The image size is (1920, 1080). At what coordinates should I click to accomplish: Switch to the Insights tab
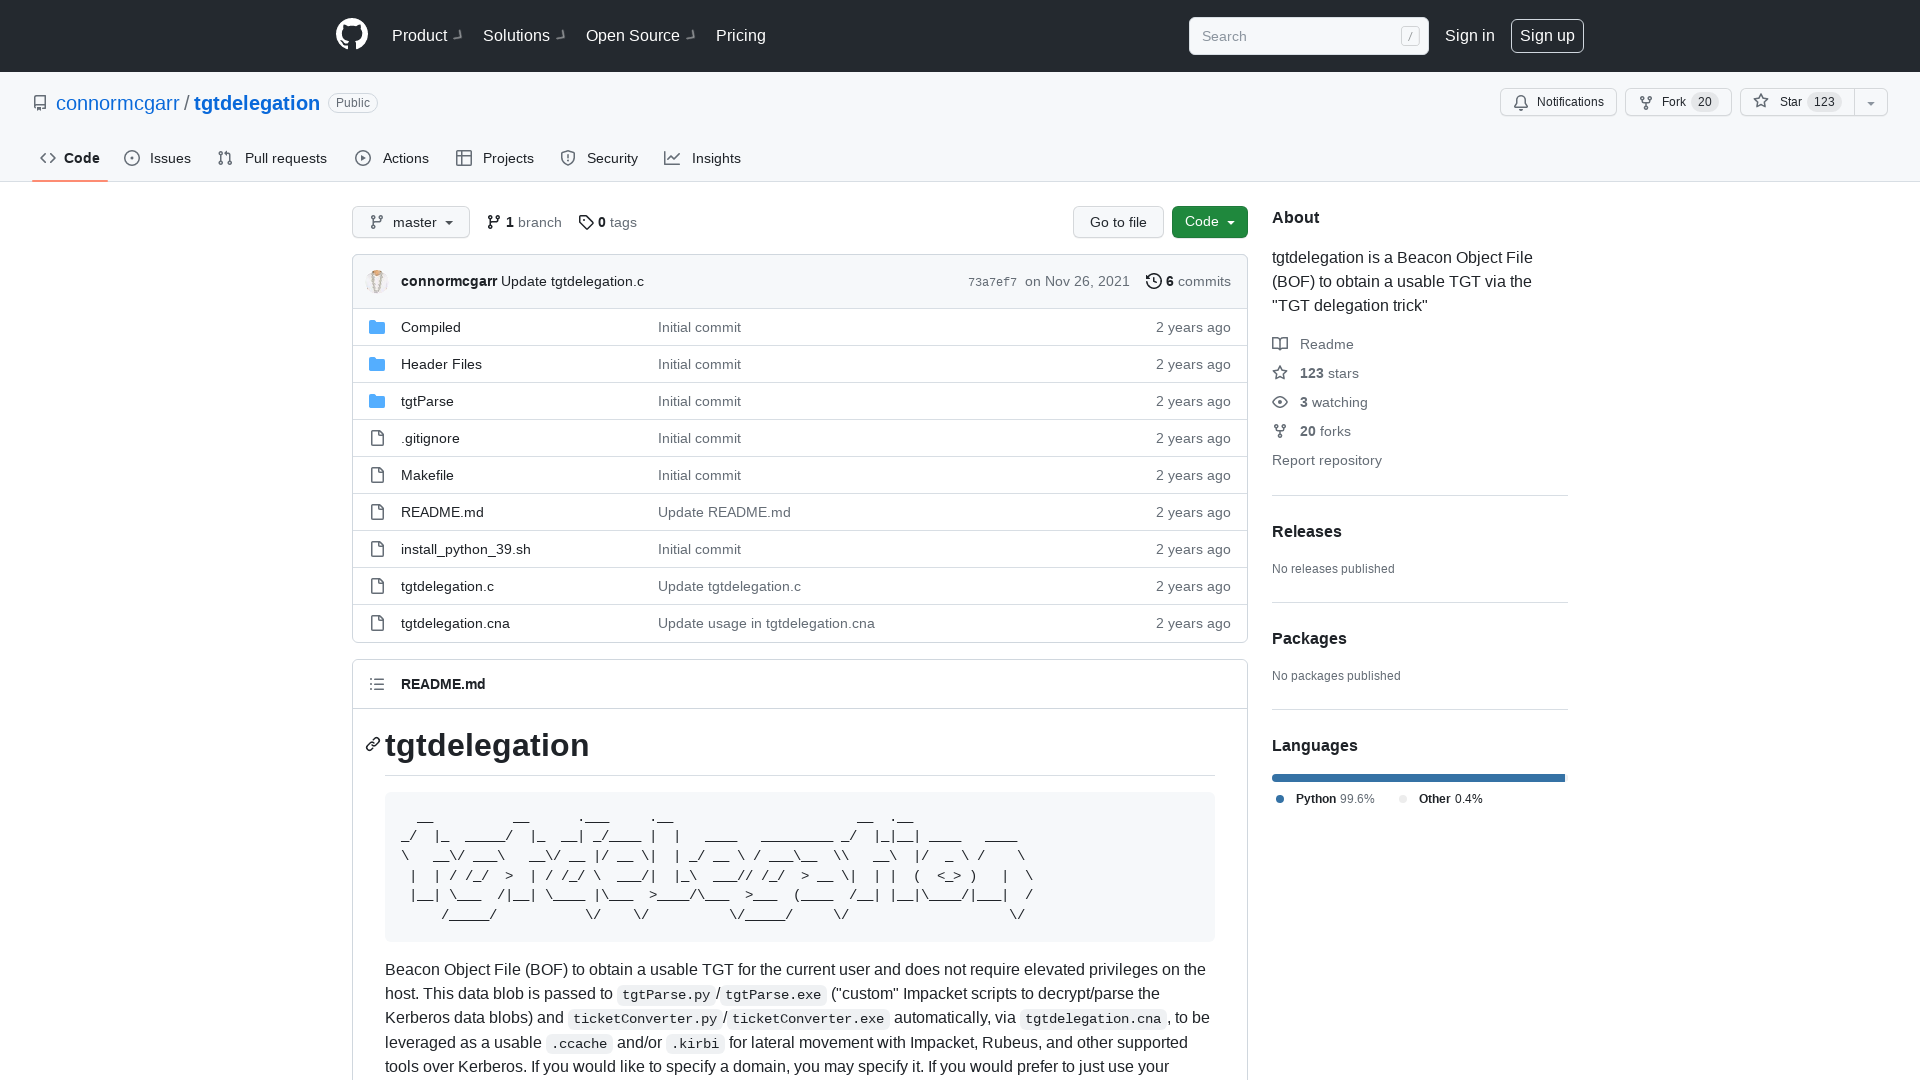(703, 158)
